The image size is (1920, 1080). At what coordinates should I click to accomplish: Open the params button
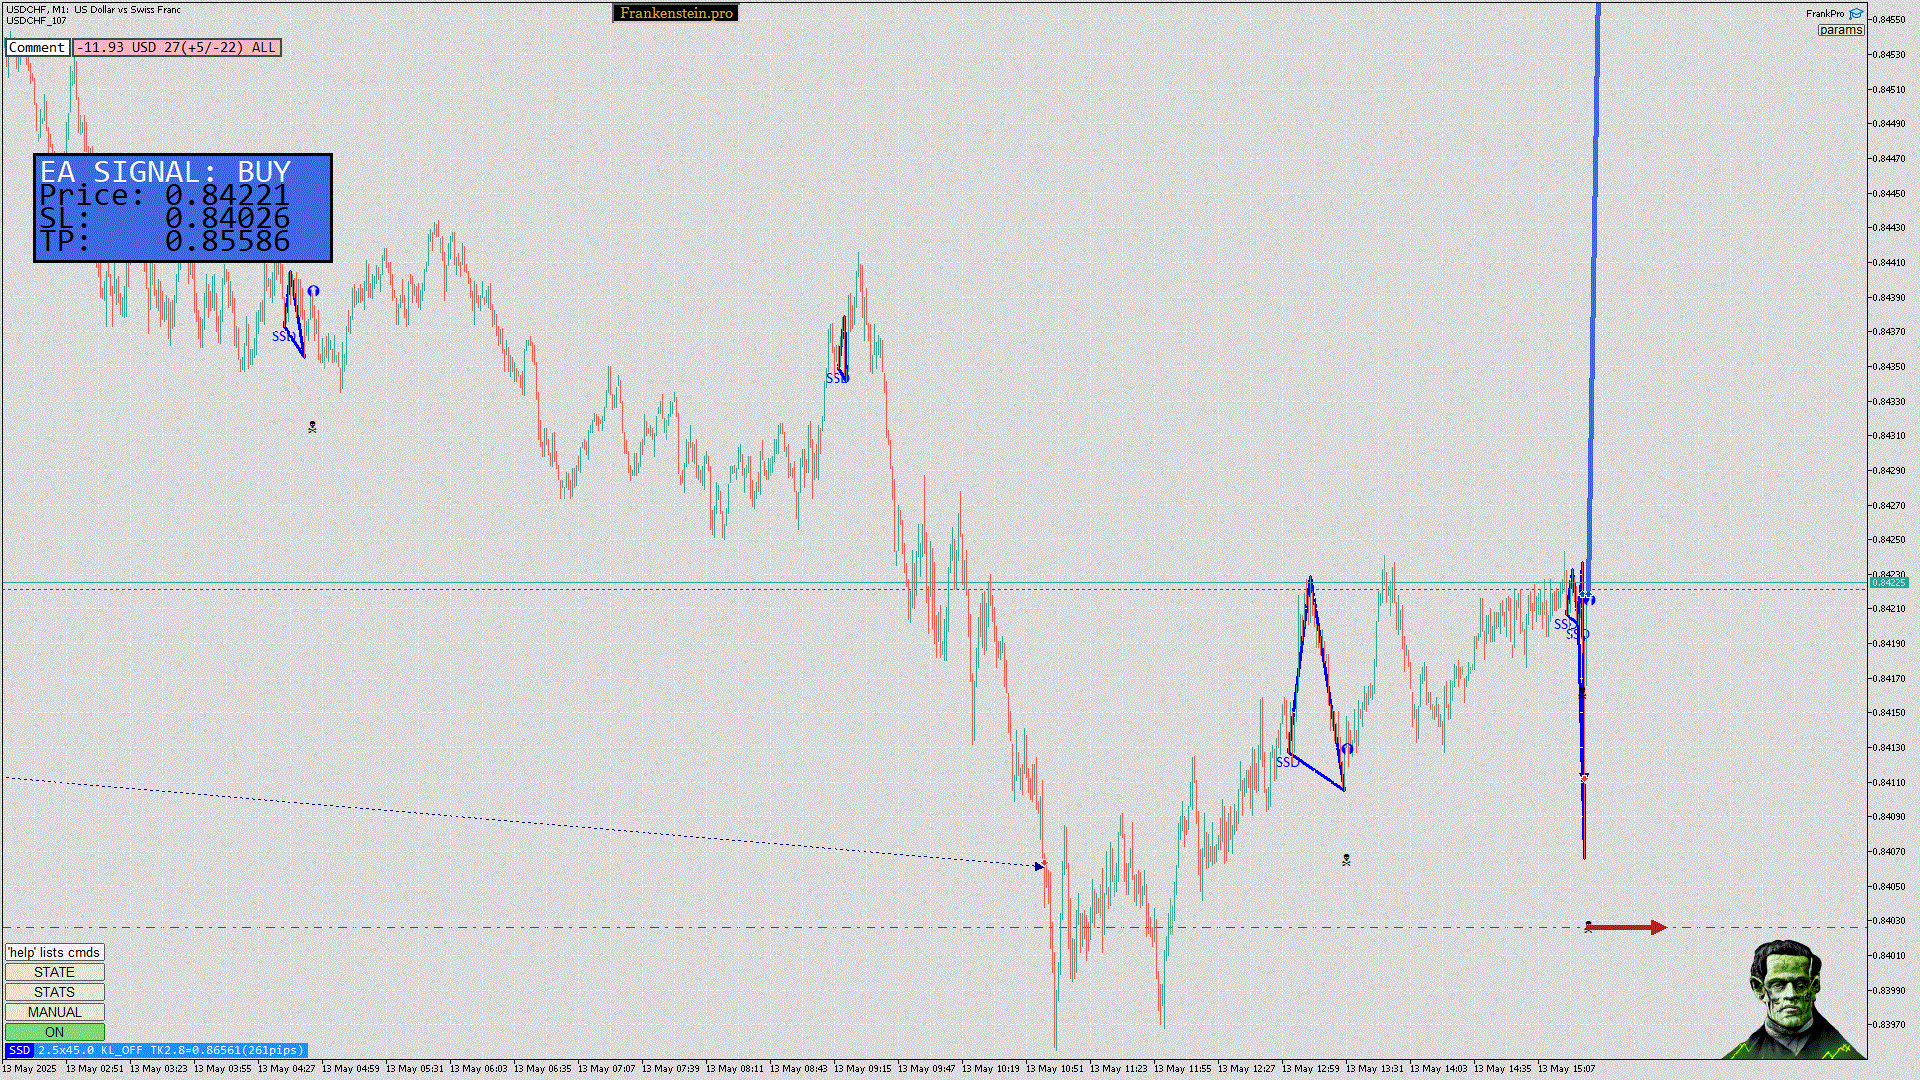1840,30
